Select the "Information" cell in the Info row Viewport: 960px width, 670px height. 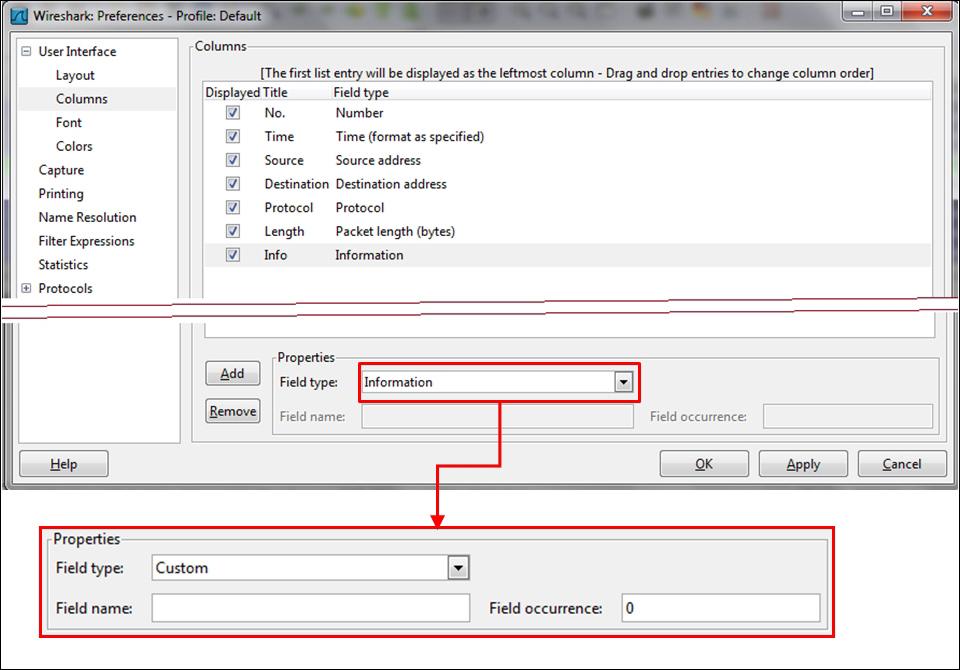pyautogui.click(x=369, y=255)
